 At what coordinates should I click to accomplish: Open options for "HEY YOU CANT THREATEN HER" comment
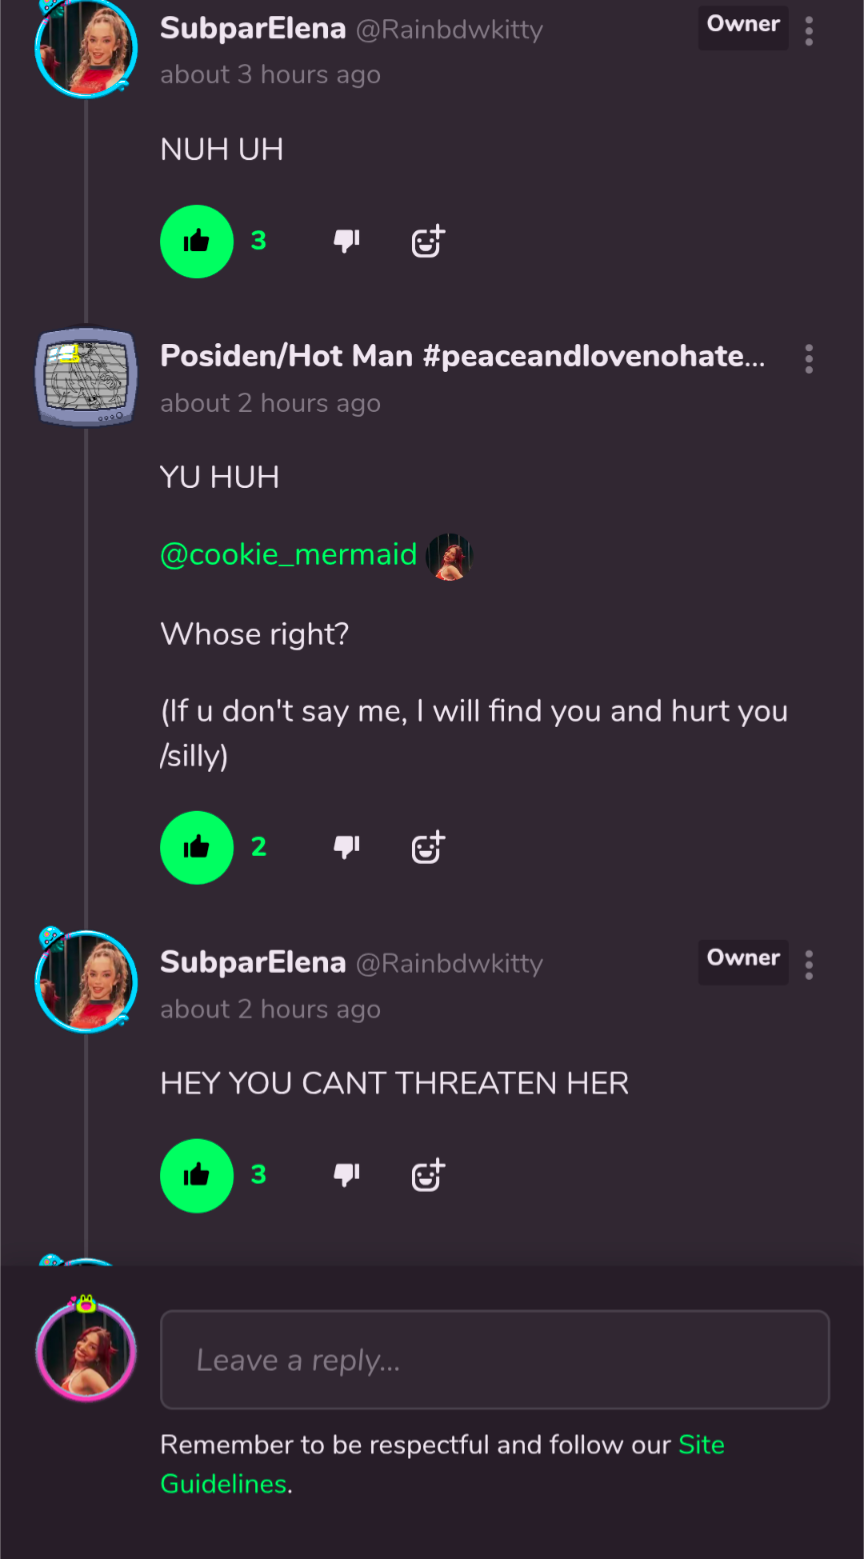(x=809, y=965)
